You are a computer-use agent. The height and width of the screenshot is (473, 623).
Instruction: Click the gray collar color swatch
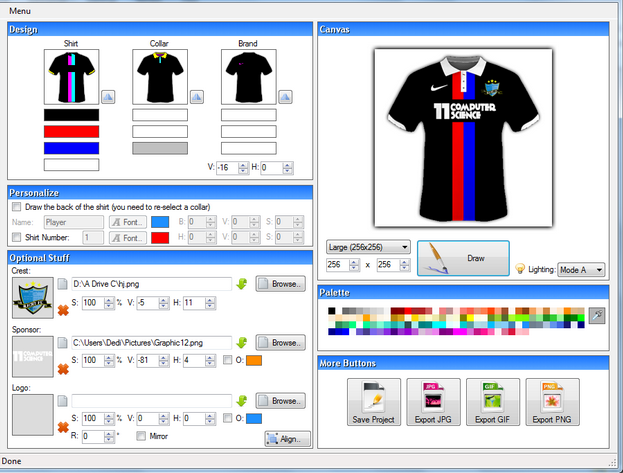coord(160,148)
